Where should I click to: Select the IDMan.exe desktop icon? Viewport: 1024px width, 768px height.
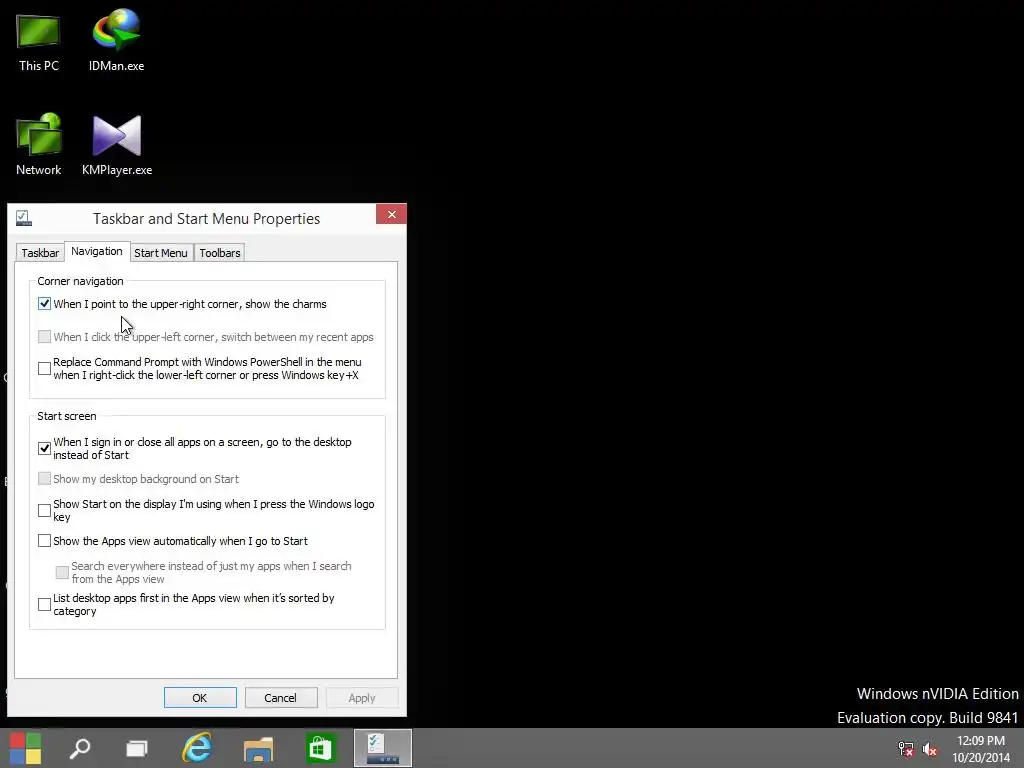116,40
